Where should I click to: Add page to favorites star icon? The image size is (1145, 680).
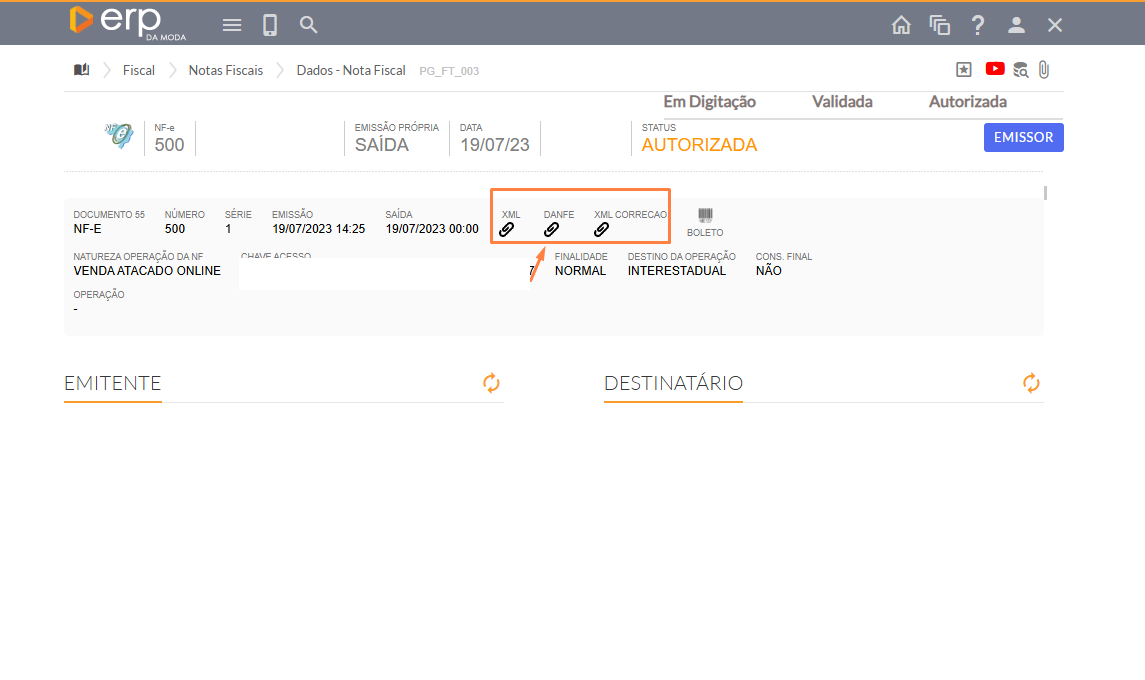pyautogui.click(x=963, y=69)
